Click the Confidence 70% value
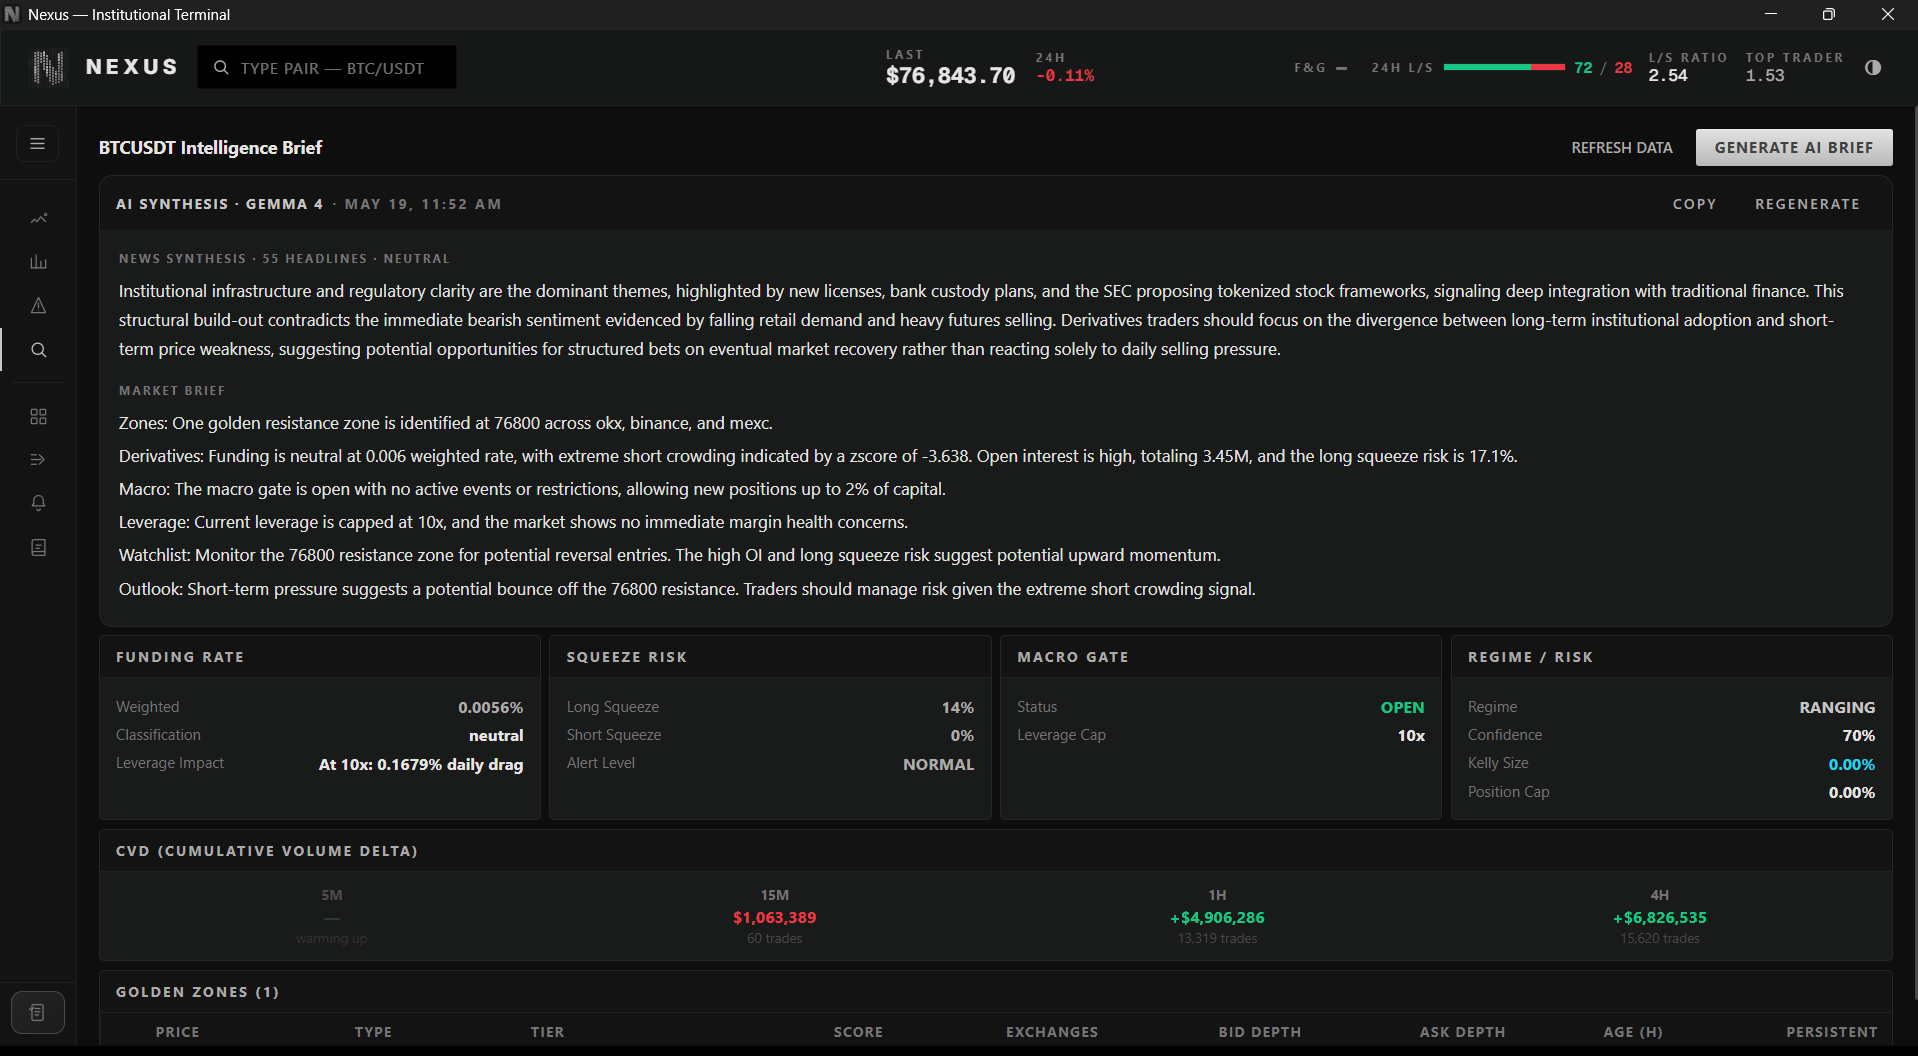Viewport: 1918px width, 1056px height. coord(1858,735)
